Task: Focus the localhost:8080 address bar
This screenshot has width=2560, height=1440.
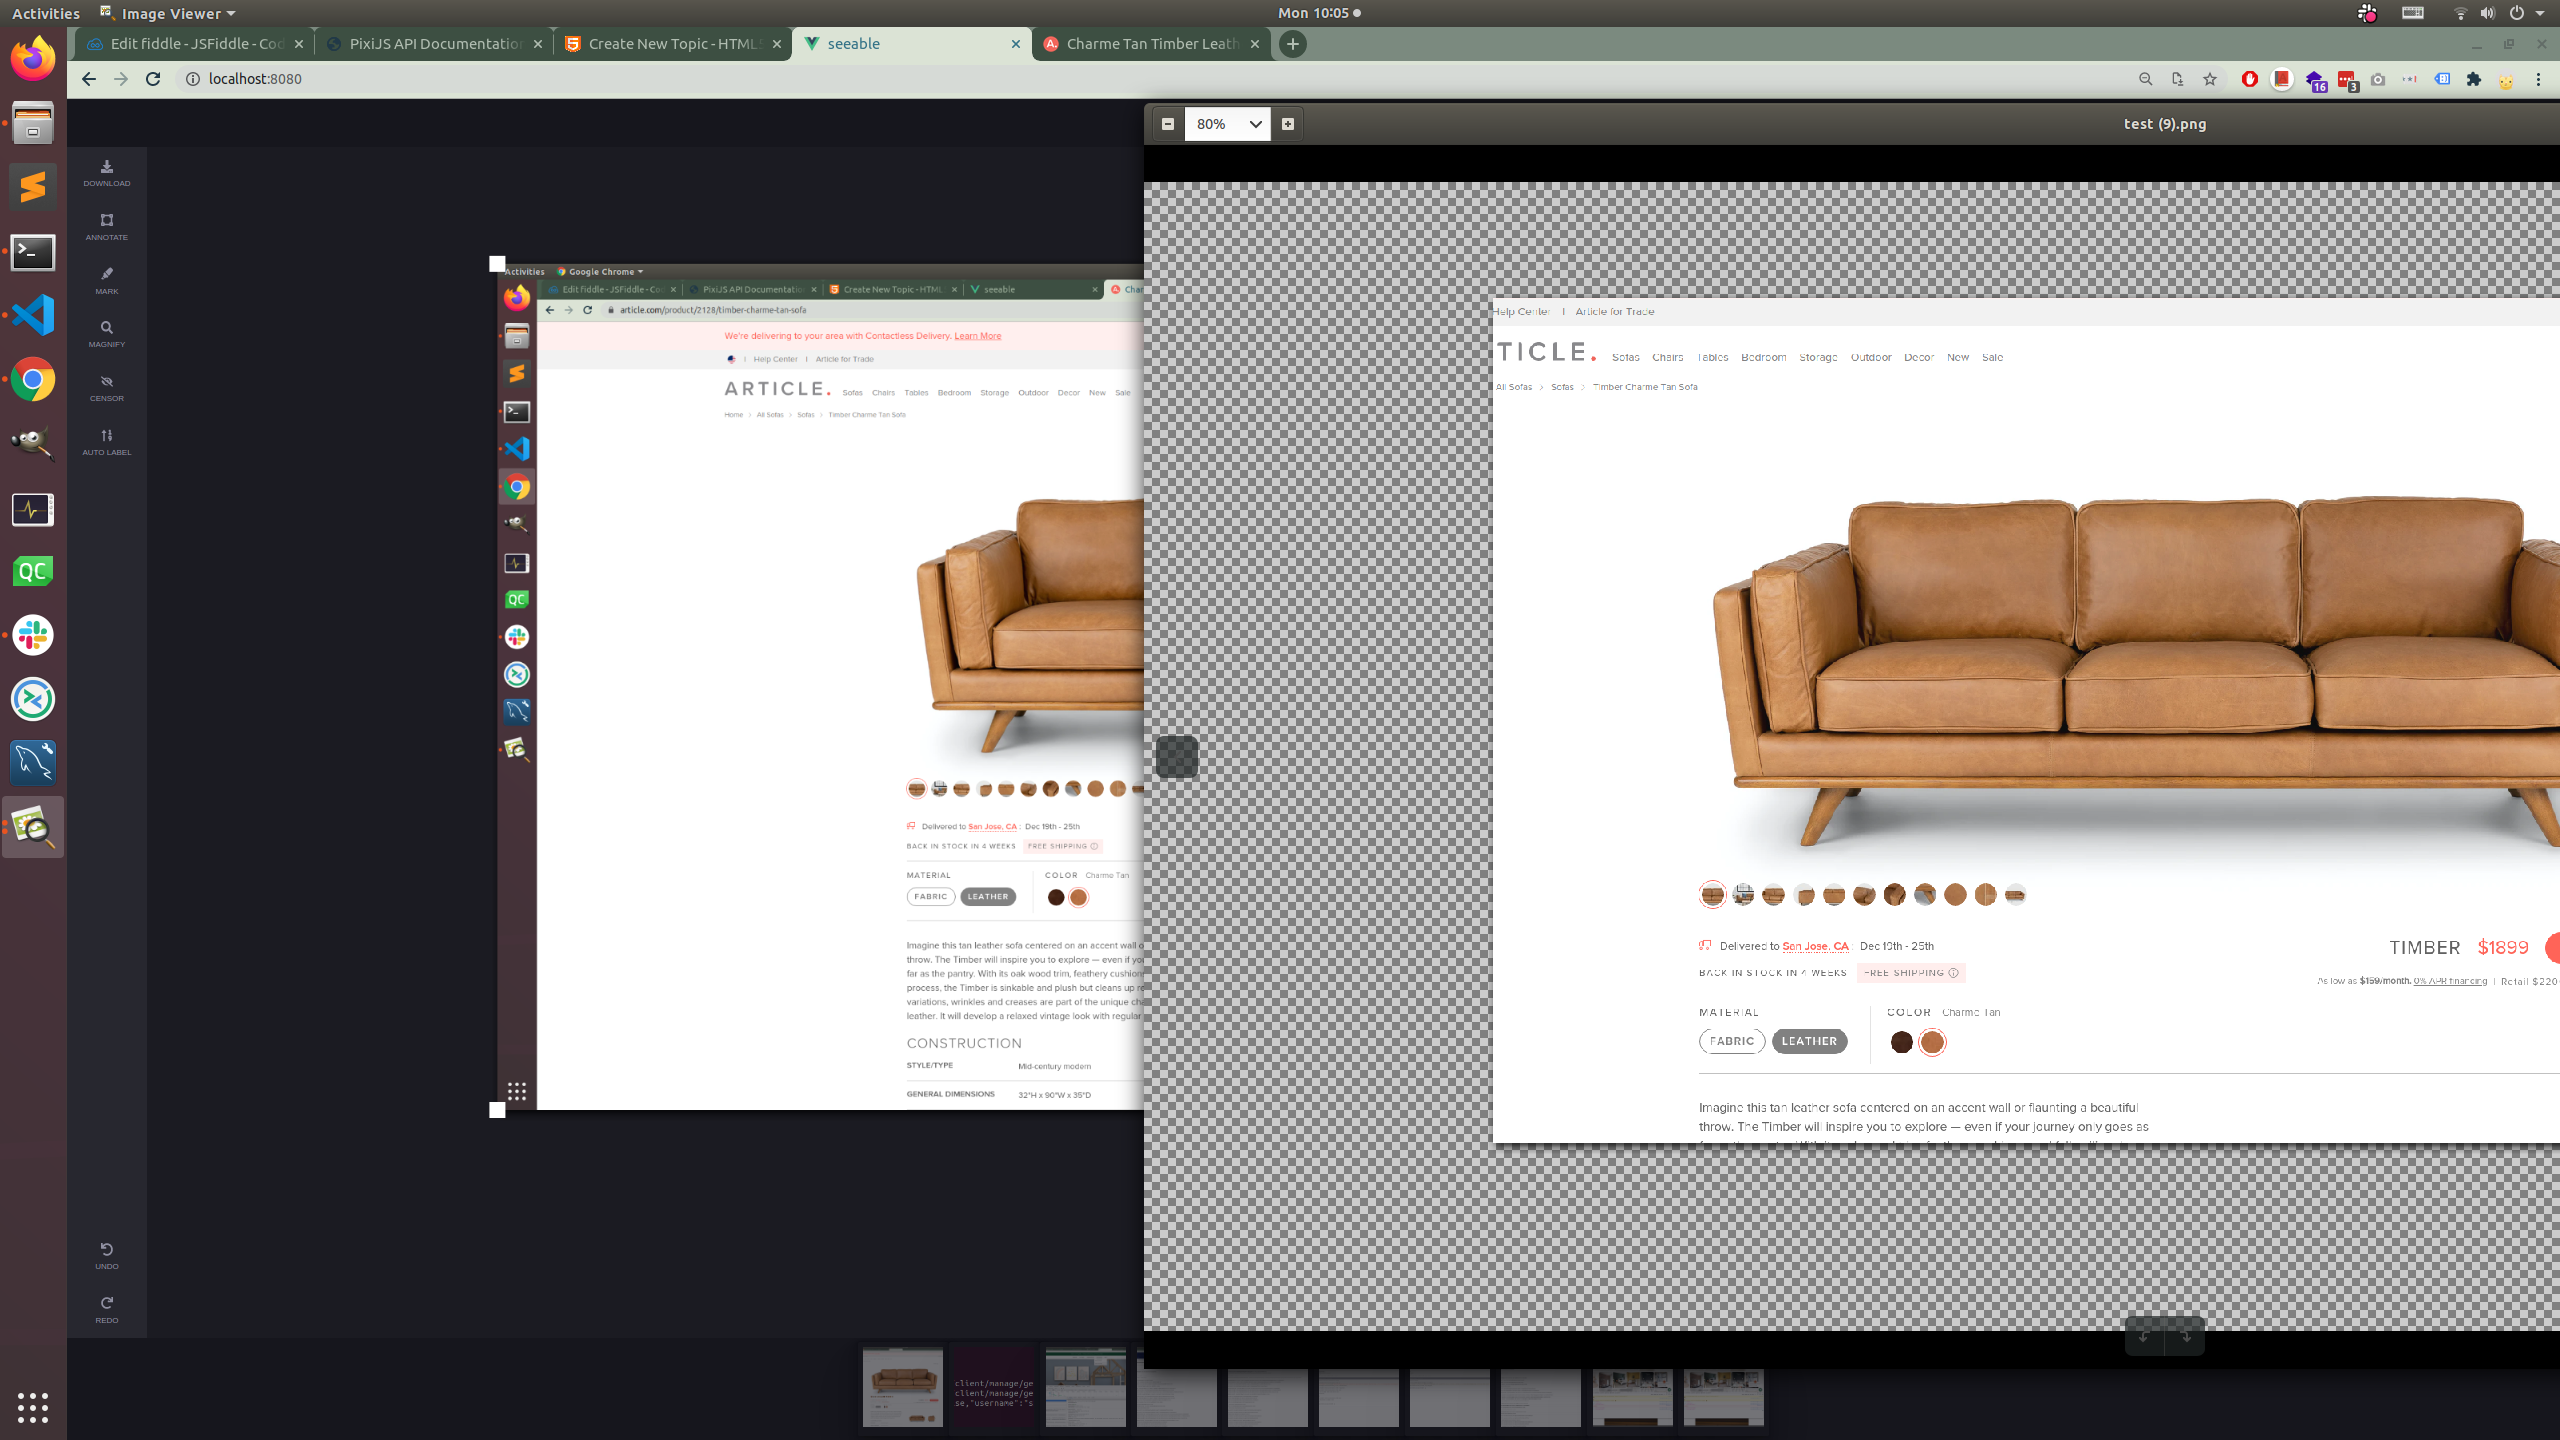Action: point(1150,79)
